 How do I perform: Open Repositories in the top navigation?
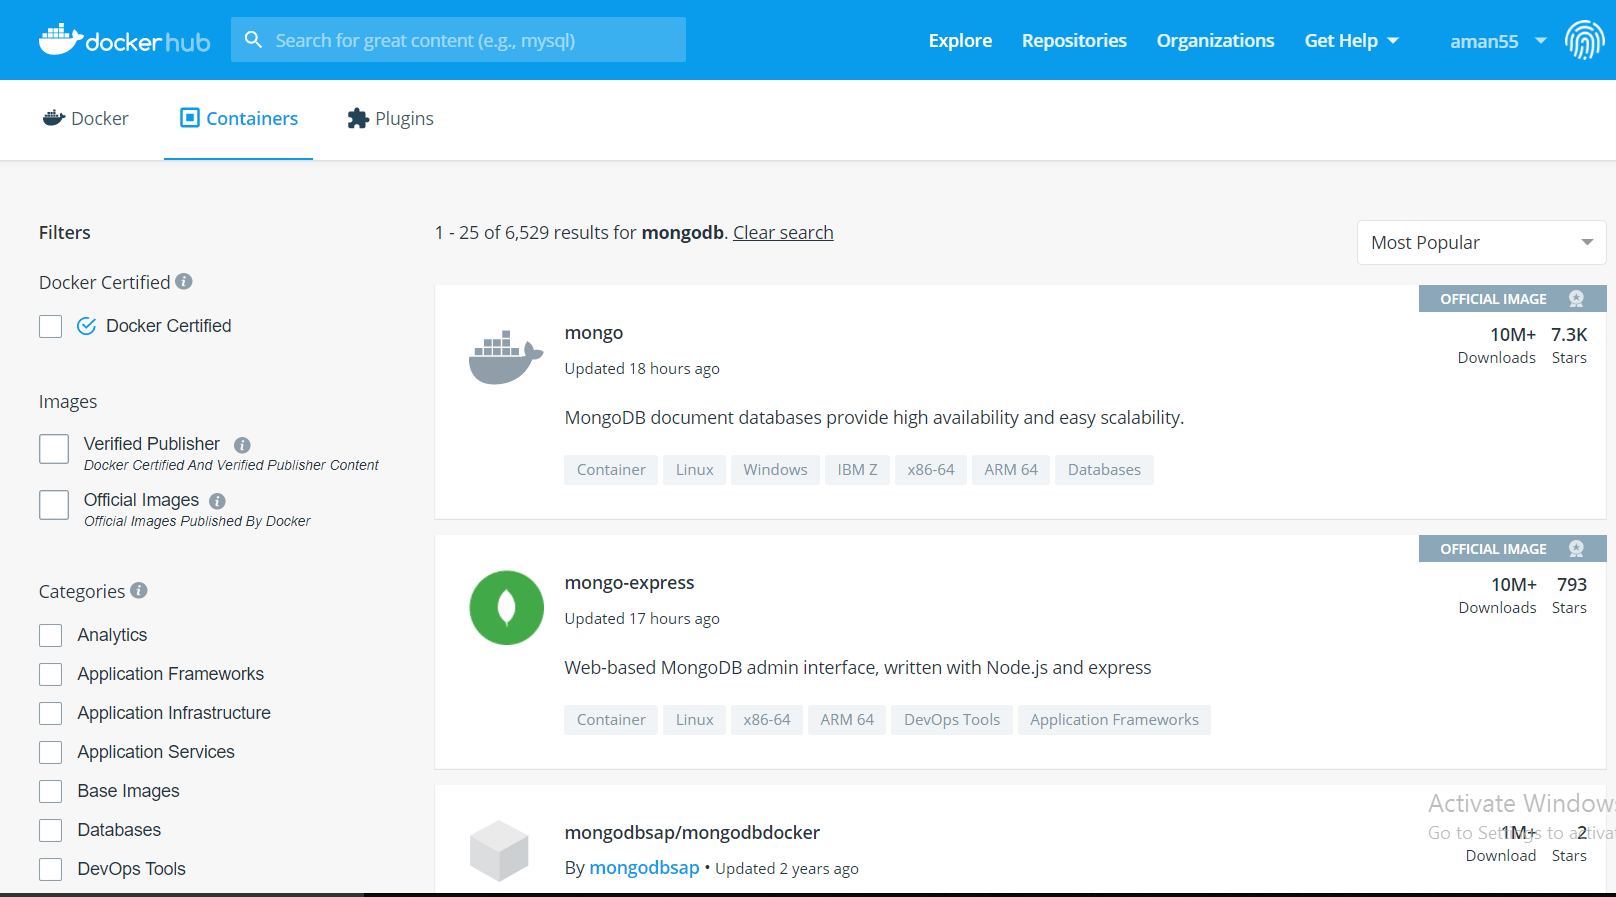point(1074,41)
